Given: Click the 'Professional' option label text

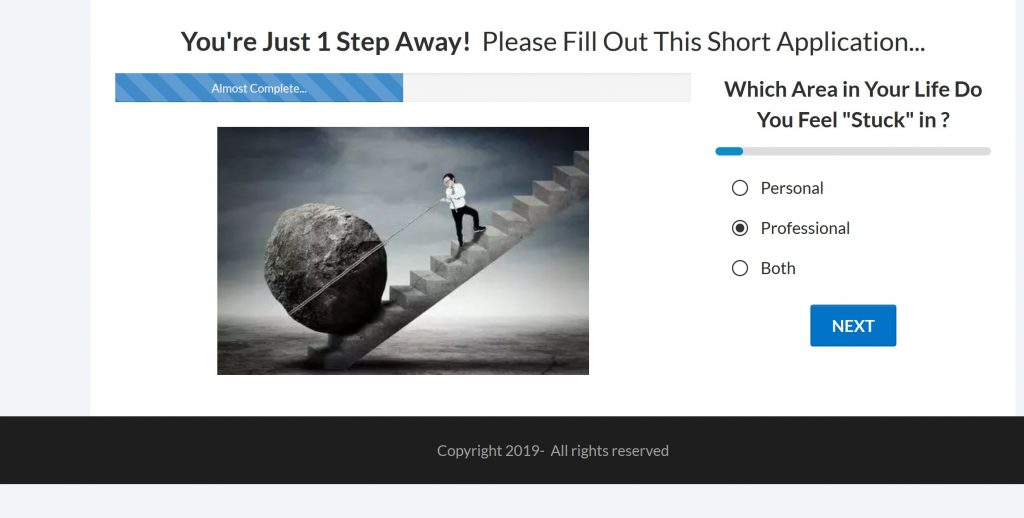Looking at the screenshot, I should [x=805, y=228].
